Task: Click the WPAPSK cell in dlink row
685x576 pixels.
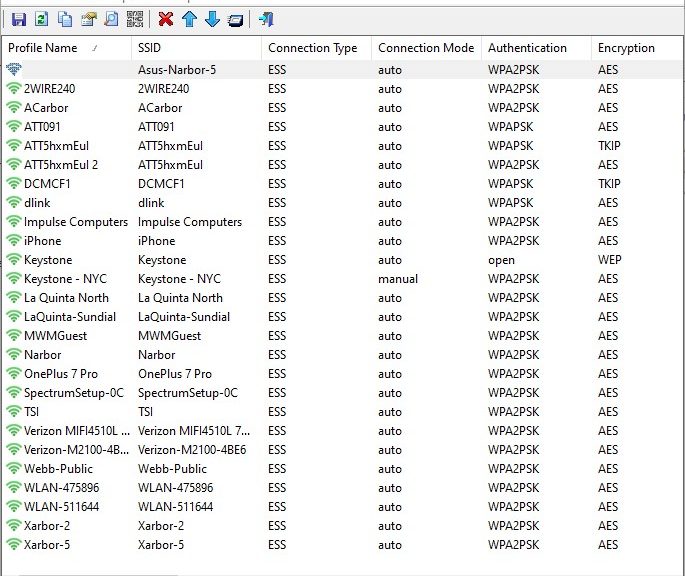Action: pyautogui.click(x=511, y=202)
